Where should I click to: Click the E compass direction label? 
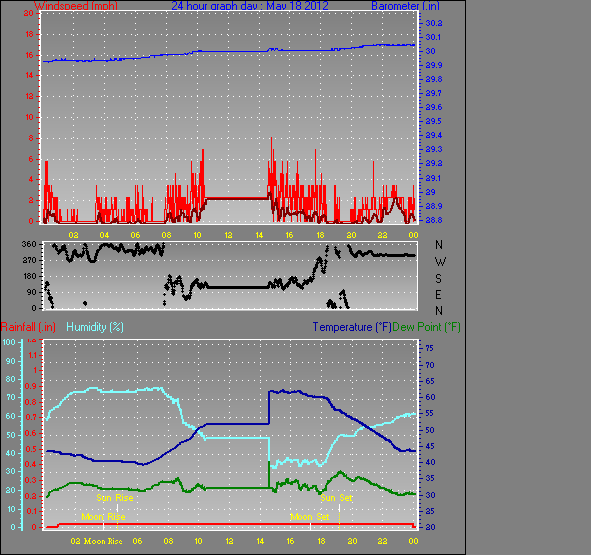pos(438,294)
